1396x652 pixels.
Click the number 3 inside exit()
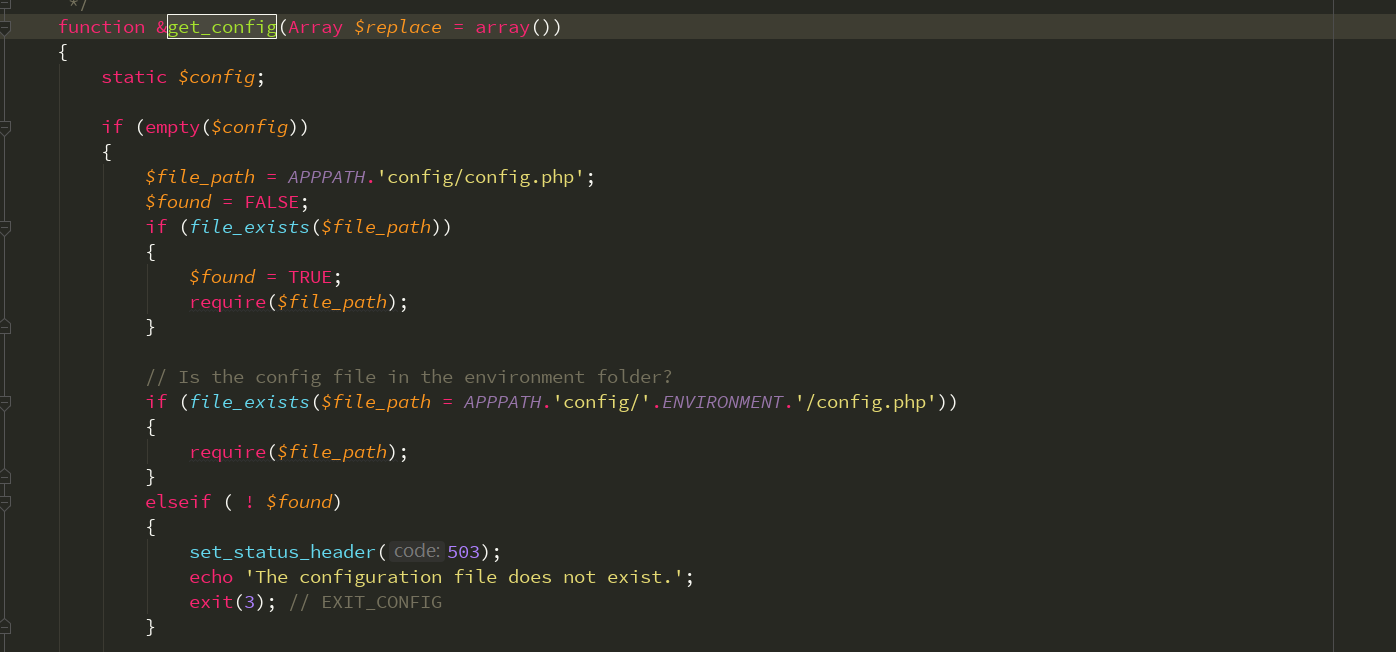250,602
